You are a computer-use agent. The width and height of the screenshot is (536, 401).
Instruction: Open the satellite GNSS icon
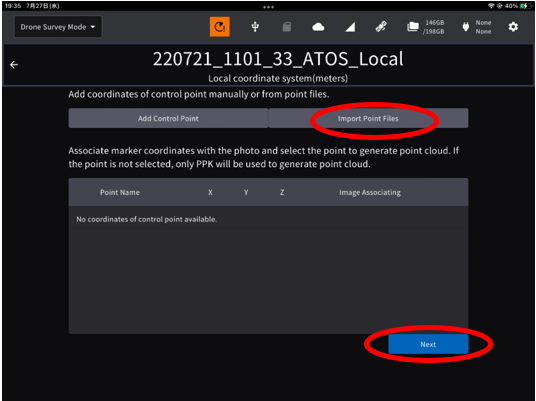click(381, 27)
